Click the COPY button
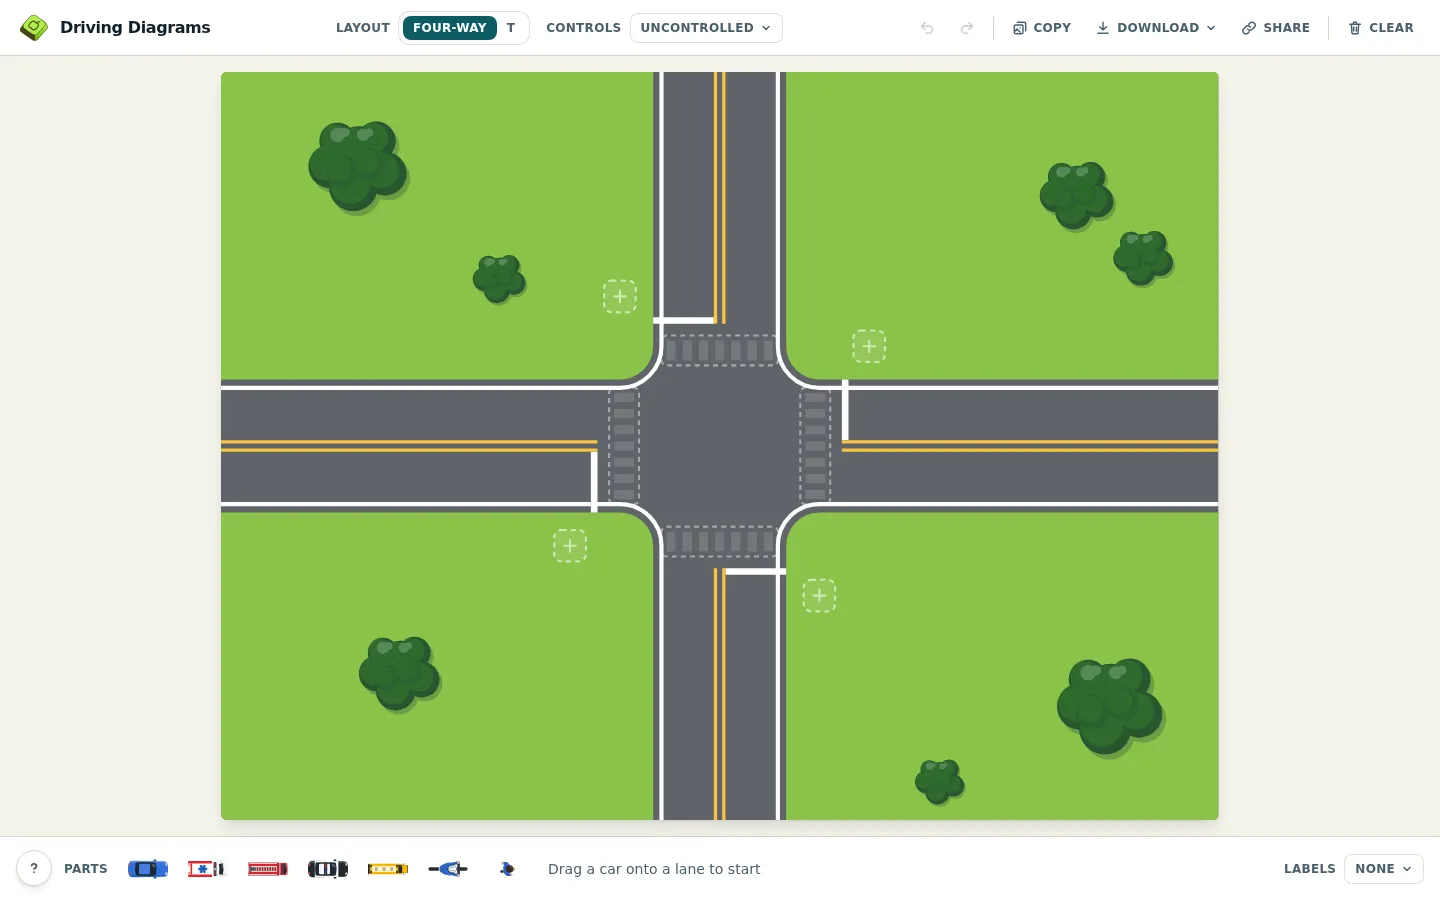The height and width of the screenshot is (900, 1440). [1042, 28]
